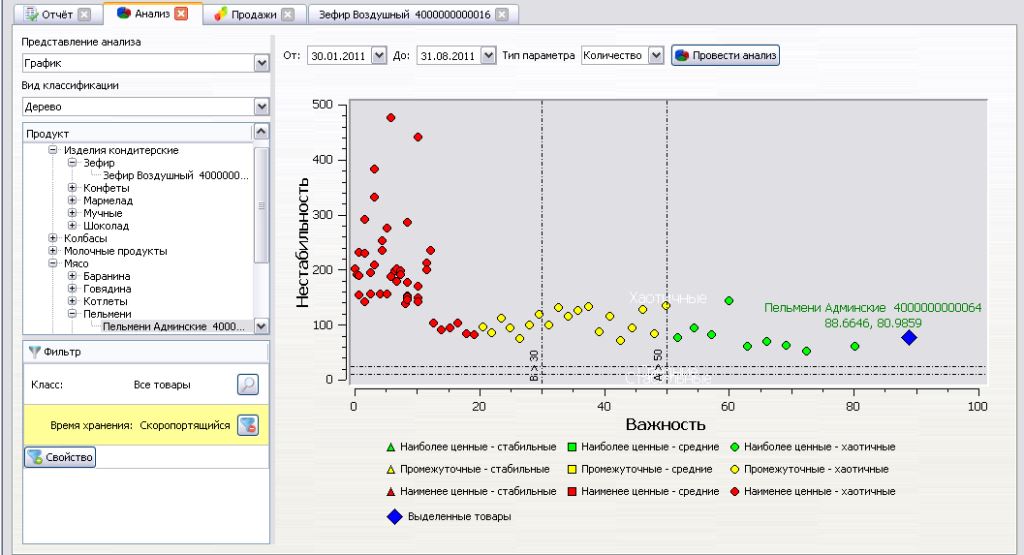Click legend Наименее ценные - хаотичные circle

[x=734, y=492]
